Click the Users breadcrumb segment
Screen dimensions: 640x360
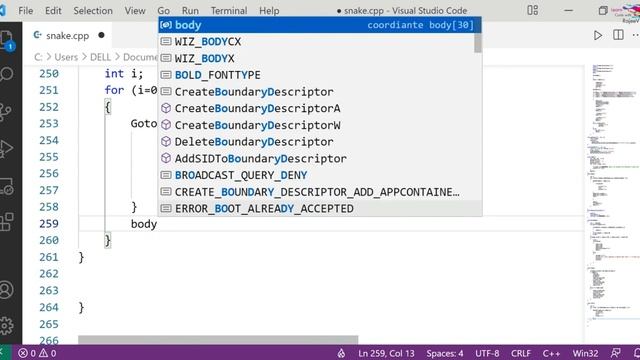[66, 57]
